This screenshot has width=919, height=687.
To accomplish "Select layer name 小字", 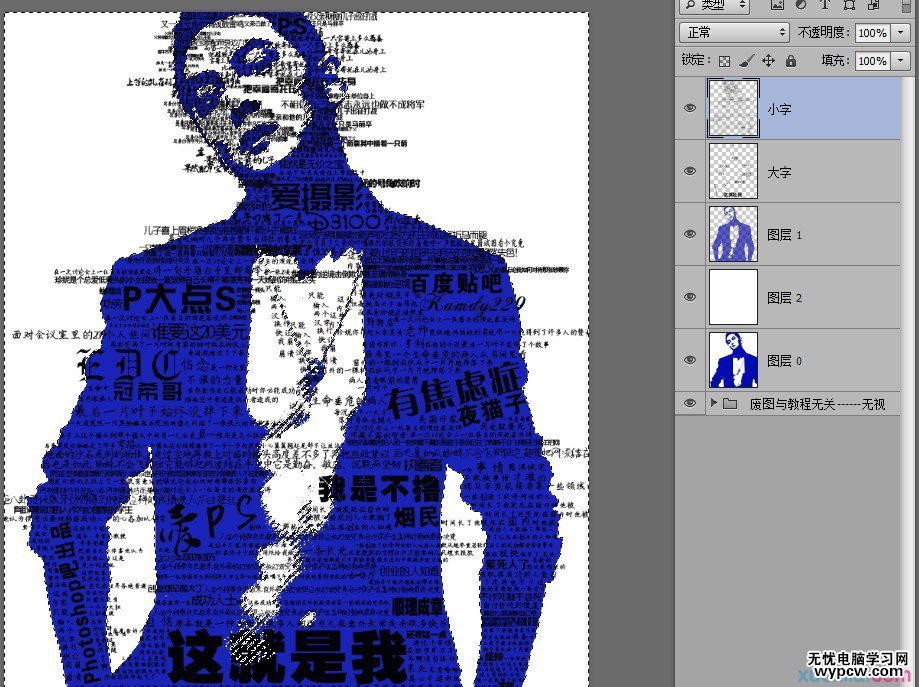I will point(779,109).
